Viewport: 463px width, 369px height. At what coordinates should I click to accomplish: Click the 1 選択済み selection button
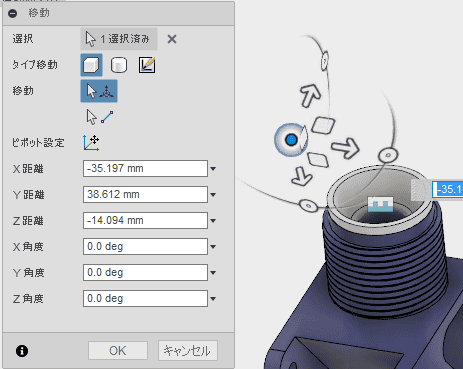click(119, 39)
